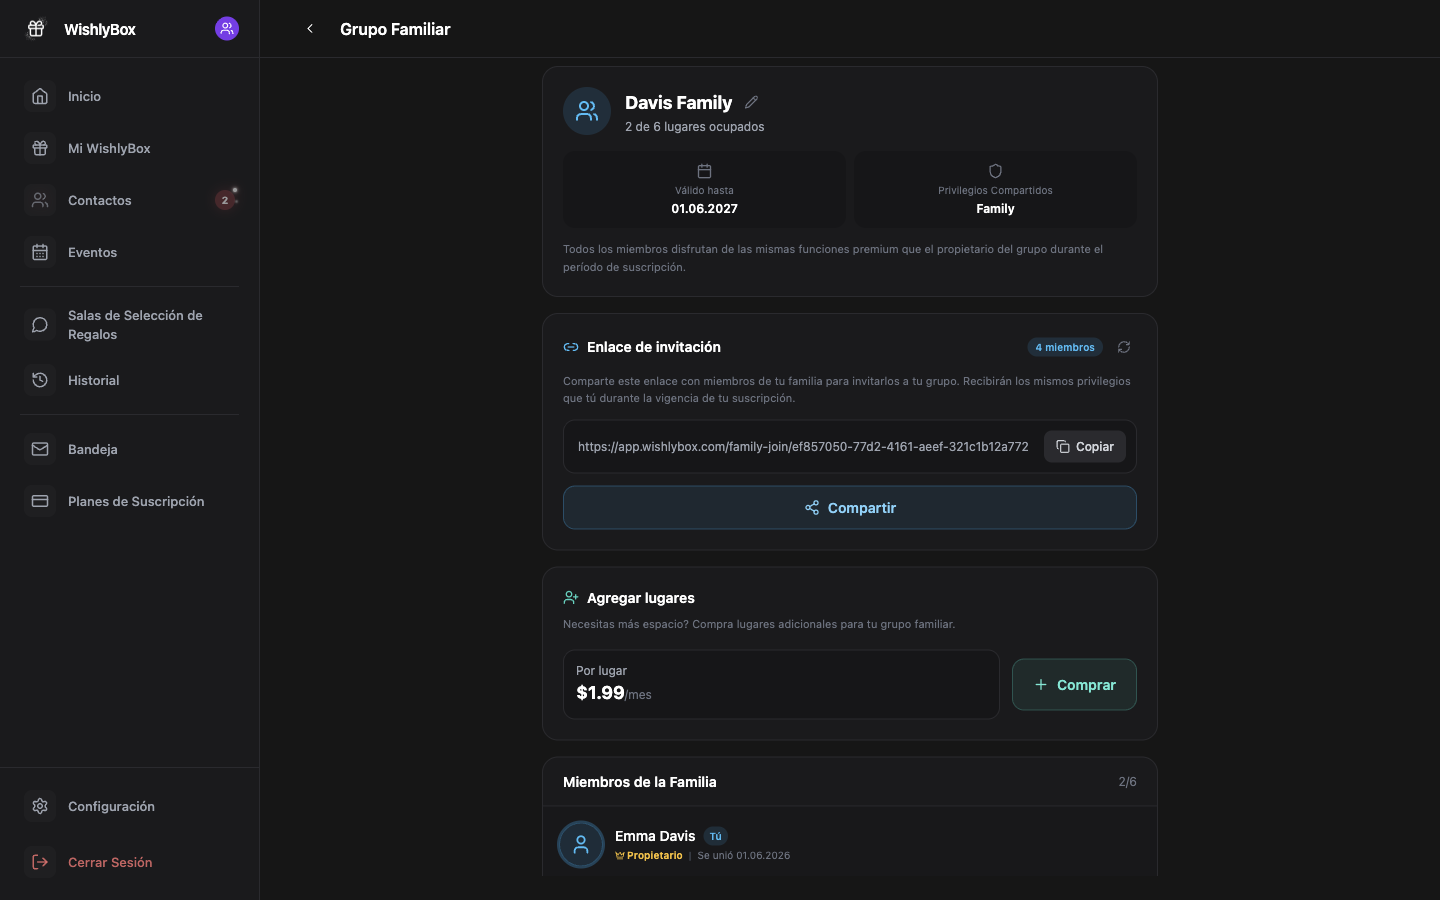Click the Historial clock icon
This screenshot has width=1440, height=900.
(x=40, y=380)
